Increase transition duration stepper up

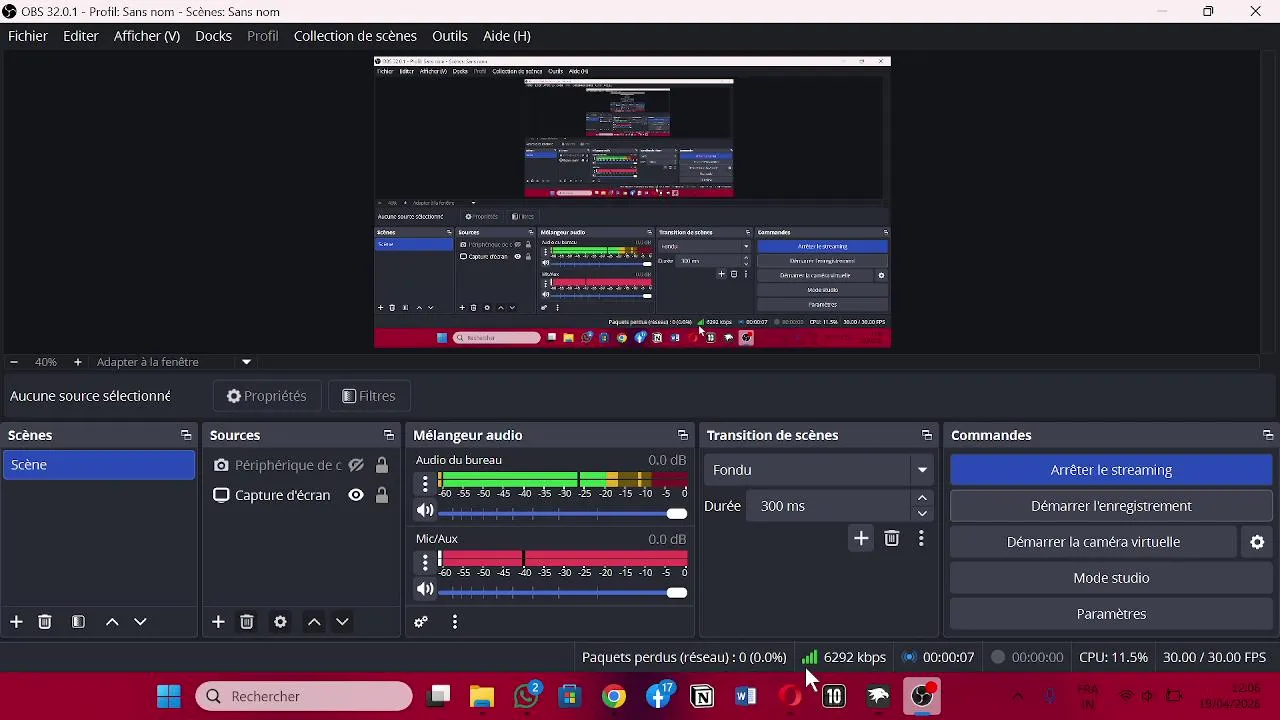(922, 498)
